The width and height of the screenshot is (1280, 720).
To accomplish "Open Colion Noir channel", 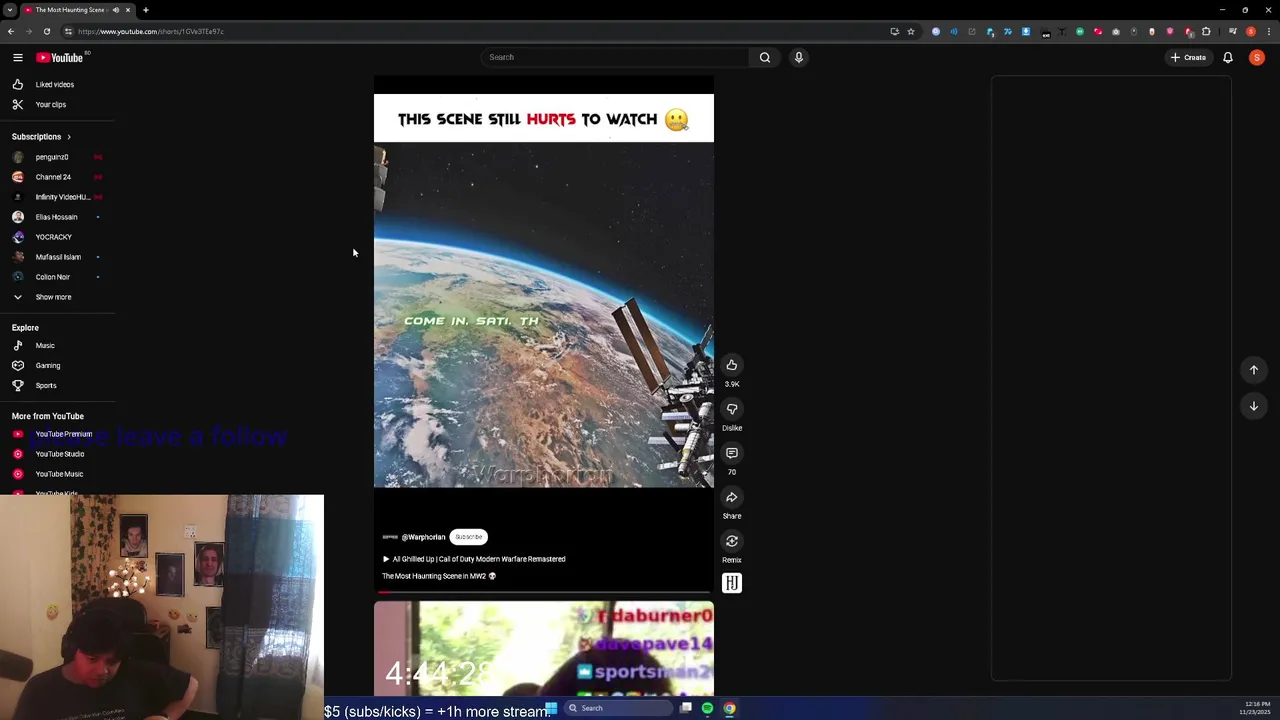I will pos(53,277).
